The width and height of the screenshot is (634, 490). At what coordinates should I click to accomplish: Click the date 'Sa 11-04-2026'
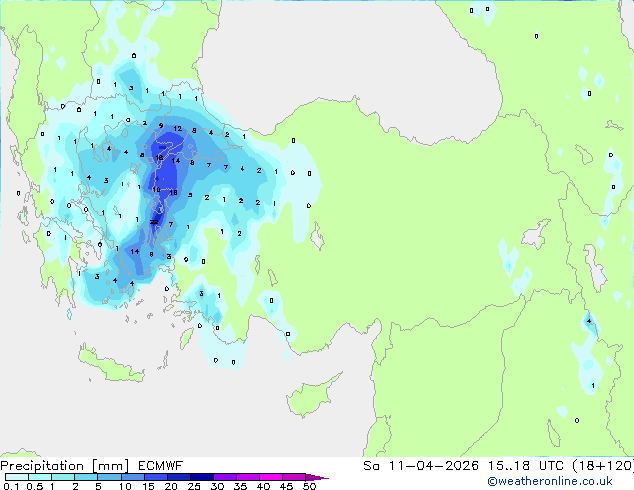(421, 466)
